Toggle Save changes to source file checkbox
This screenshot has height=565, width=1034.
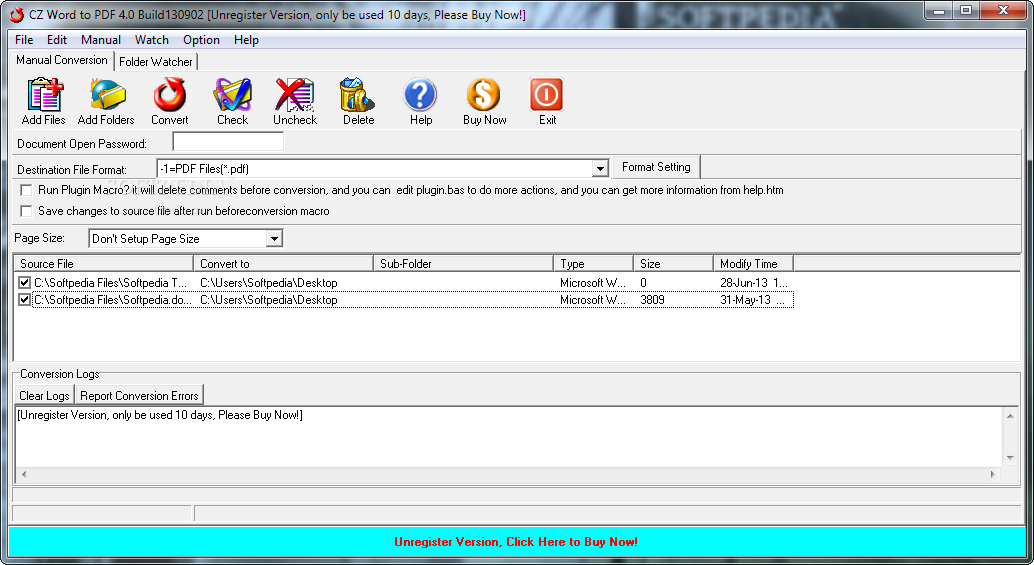(x=26, y=211)
